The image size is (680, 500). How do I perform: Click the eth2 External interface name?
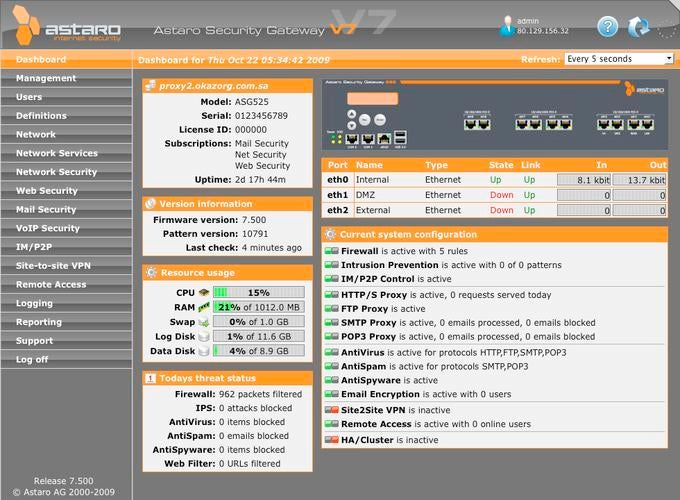coord(373,210)
